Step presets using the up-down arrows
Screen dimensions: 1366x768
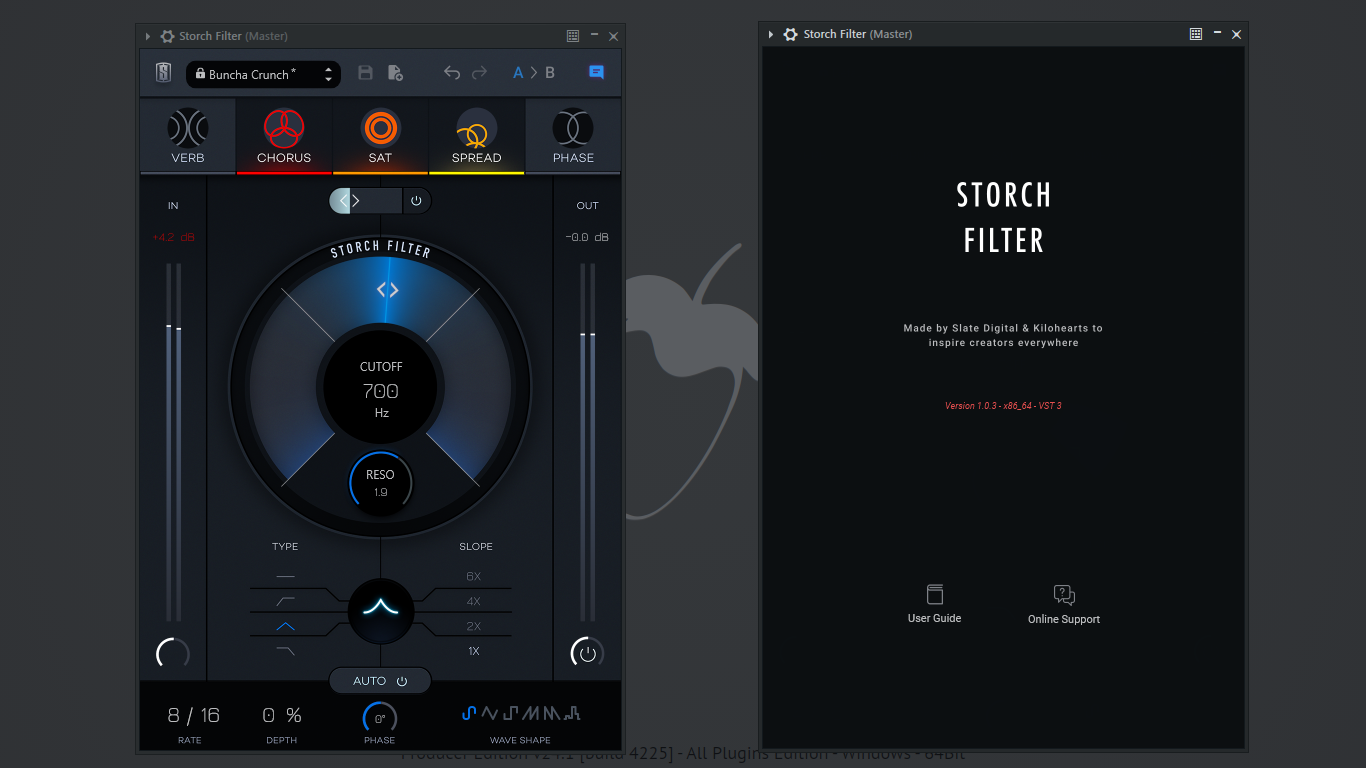(x=328, y=74)
